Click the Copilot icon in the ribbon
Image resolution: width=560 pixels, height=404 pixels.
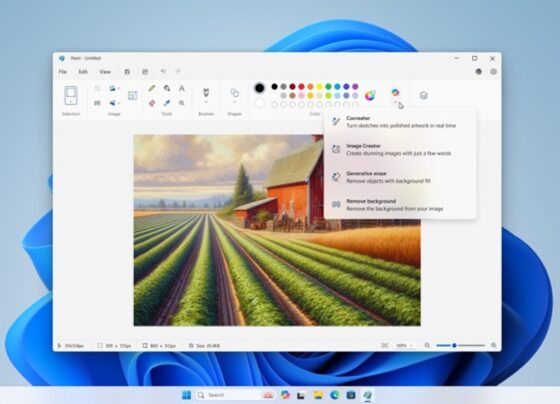click(395, 93)
